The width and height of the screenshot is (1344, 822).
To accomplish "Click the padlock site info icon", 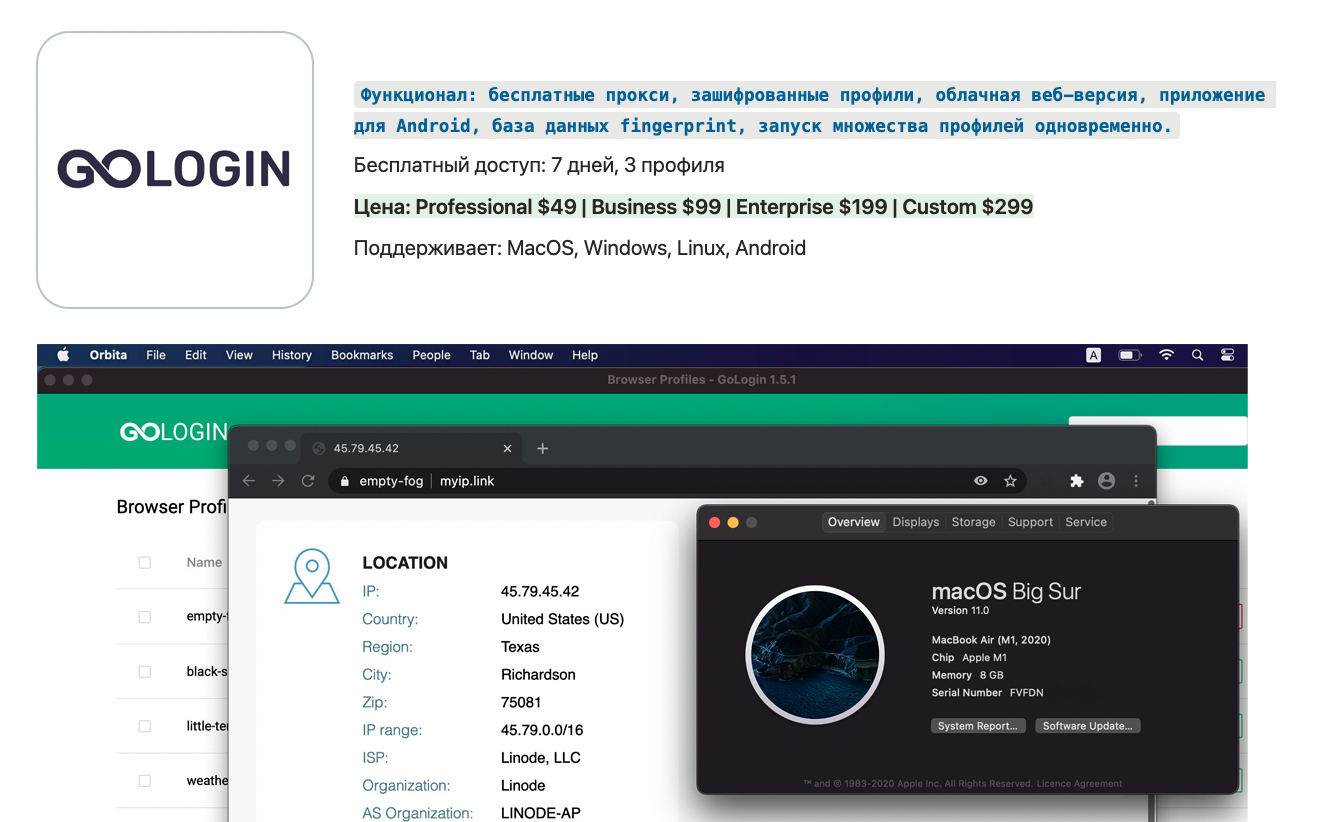I will (x=345, y=481).
